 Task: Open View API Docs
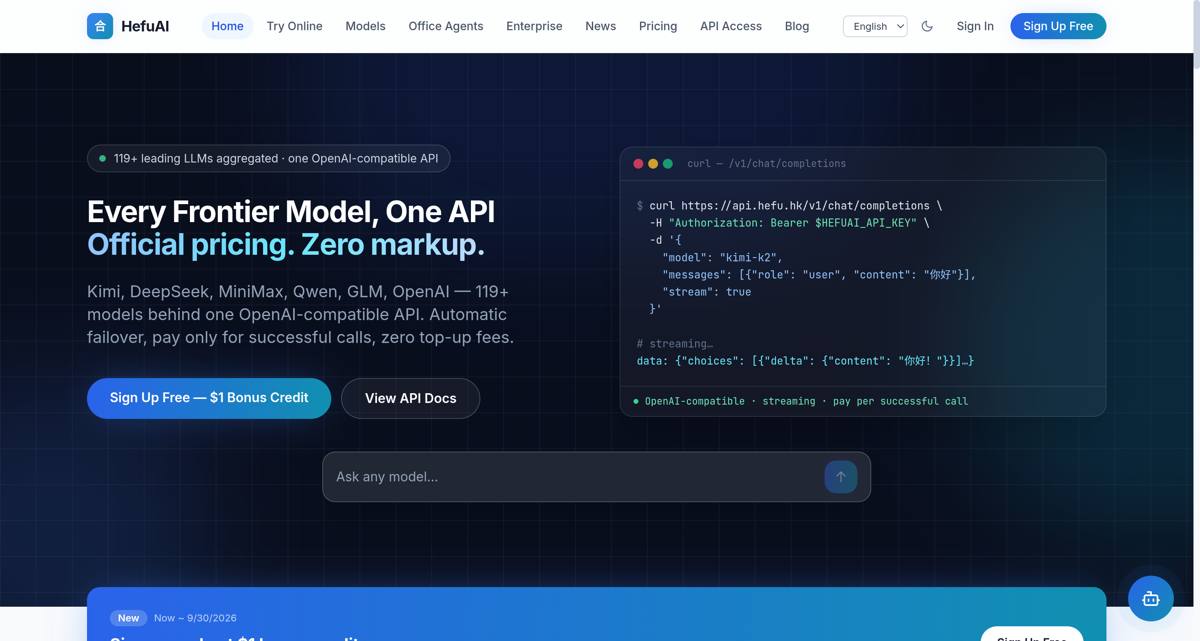[x=410, y=398]
